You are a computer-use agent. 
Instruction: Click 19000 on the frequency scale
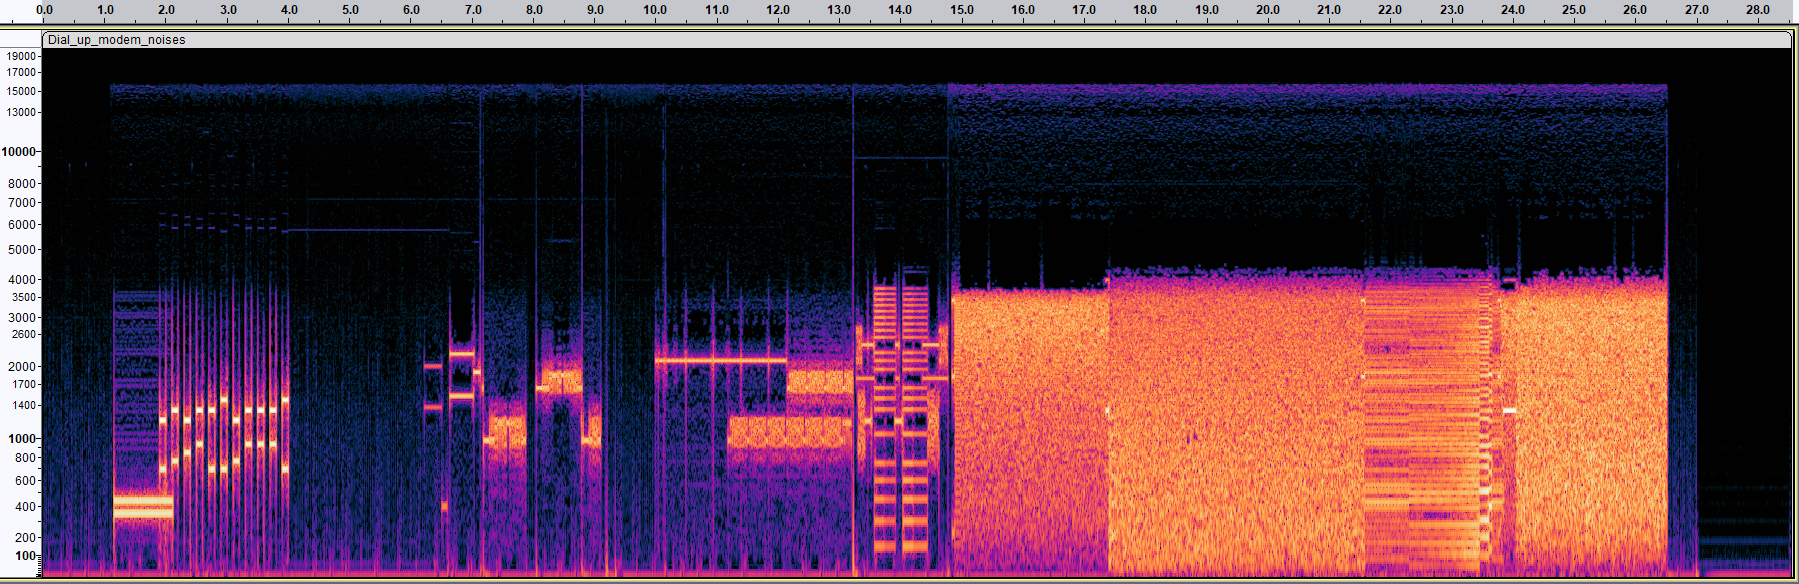coord(21,57)
